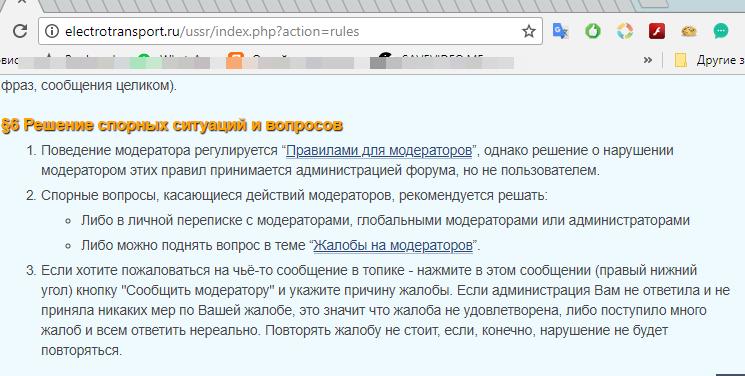Click the green bookmark icon in the bookmarks bar
The width and height of the screenshot is (745, 376).
tap(144, 61)
